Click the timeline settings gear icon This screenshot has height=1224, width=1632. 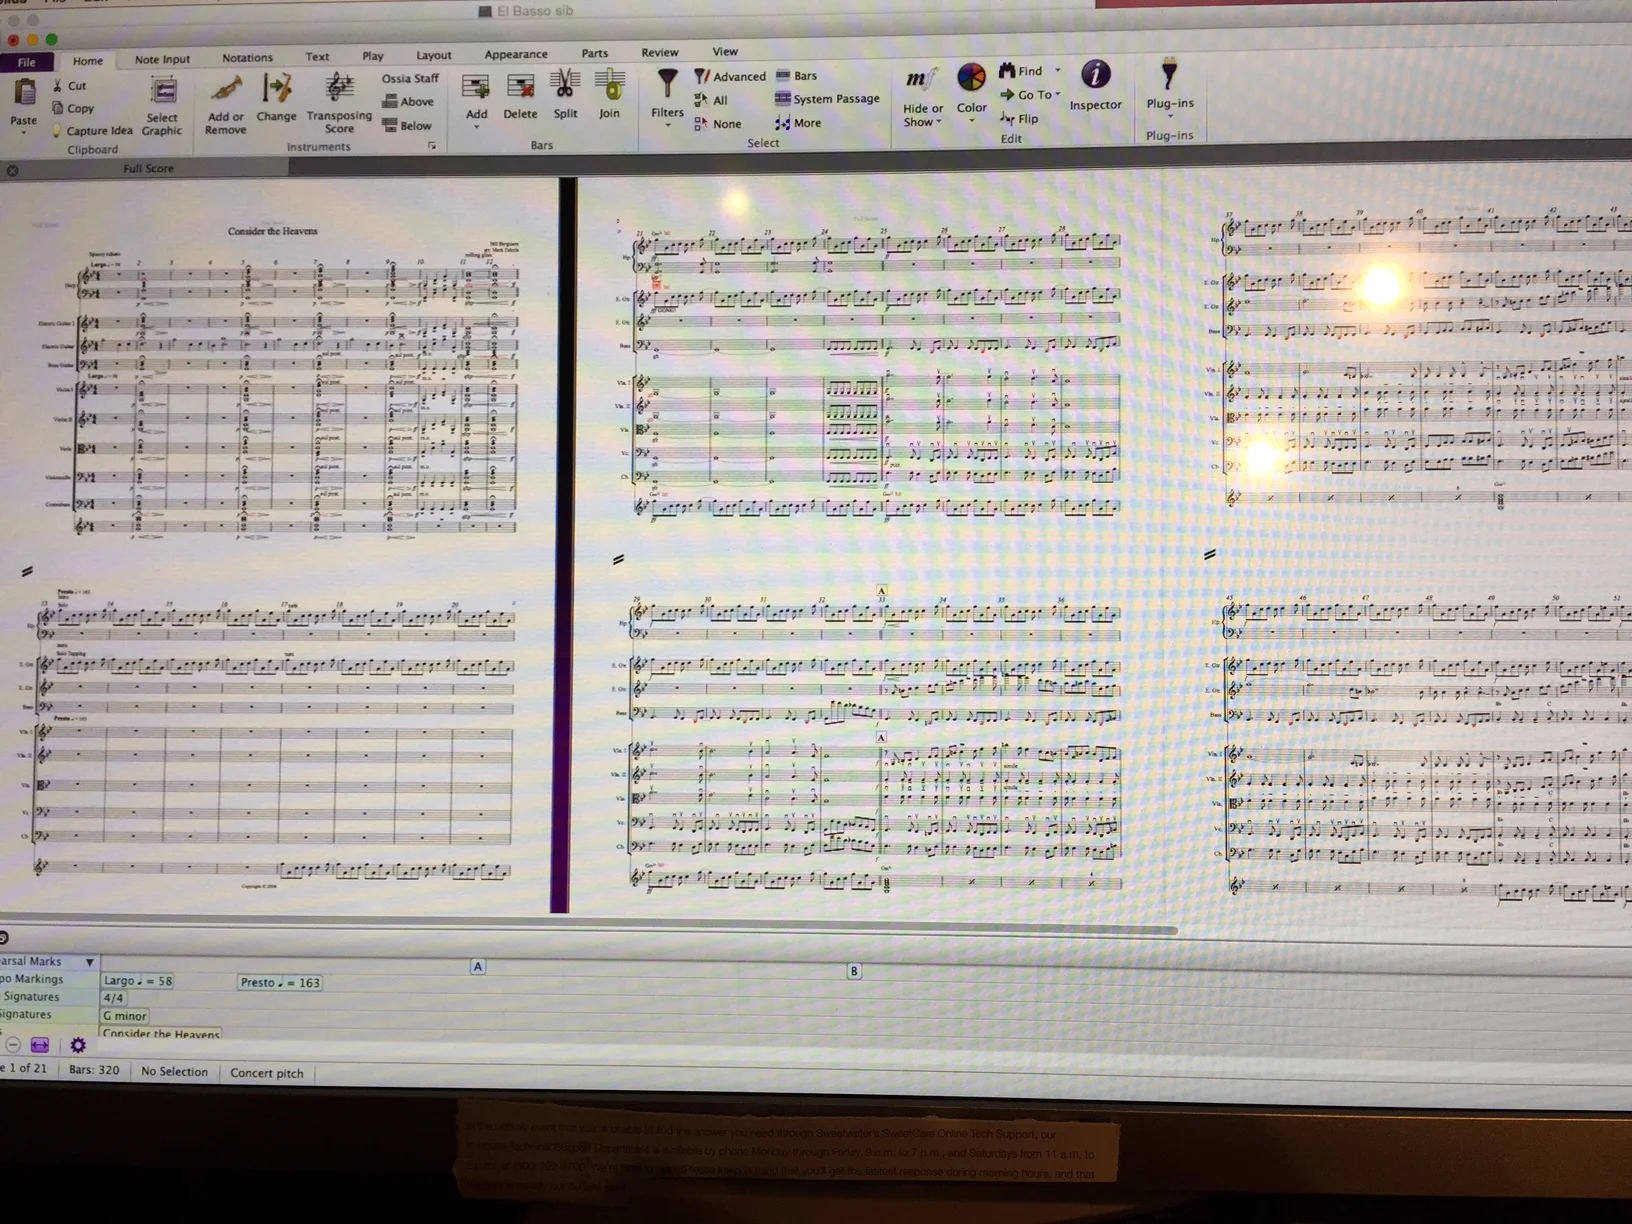78,1045
